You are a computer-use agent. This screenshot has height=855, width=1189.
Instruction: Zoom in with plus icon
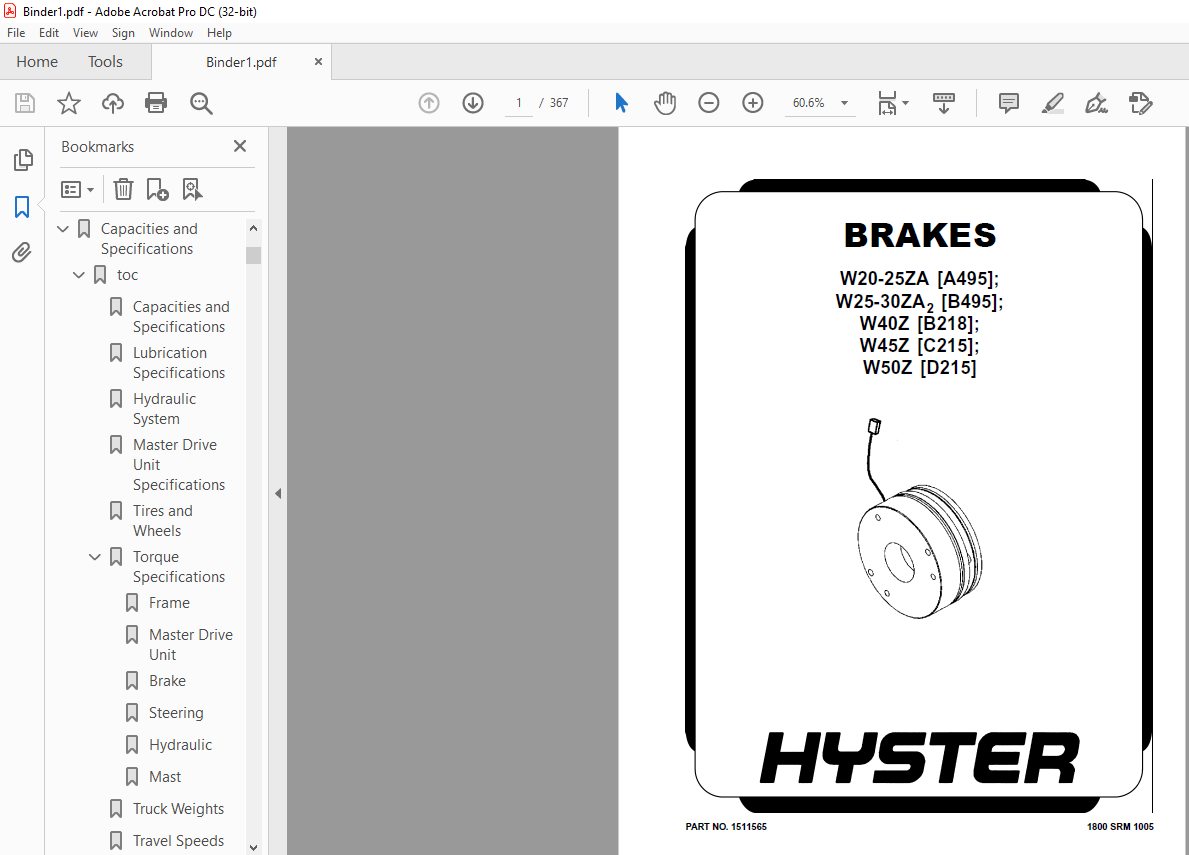753,103
